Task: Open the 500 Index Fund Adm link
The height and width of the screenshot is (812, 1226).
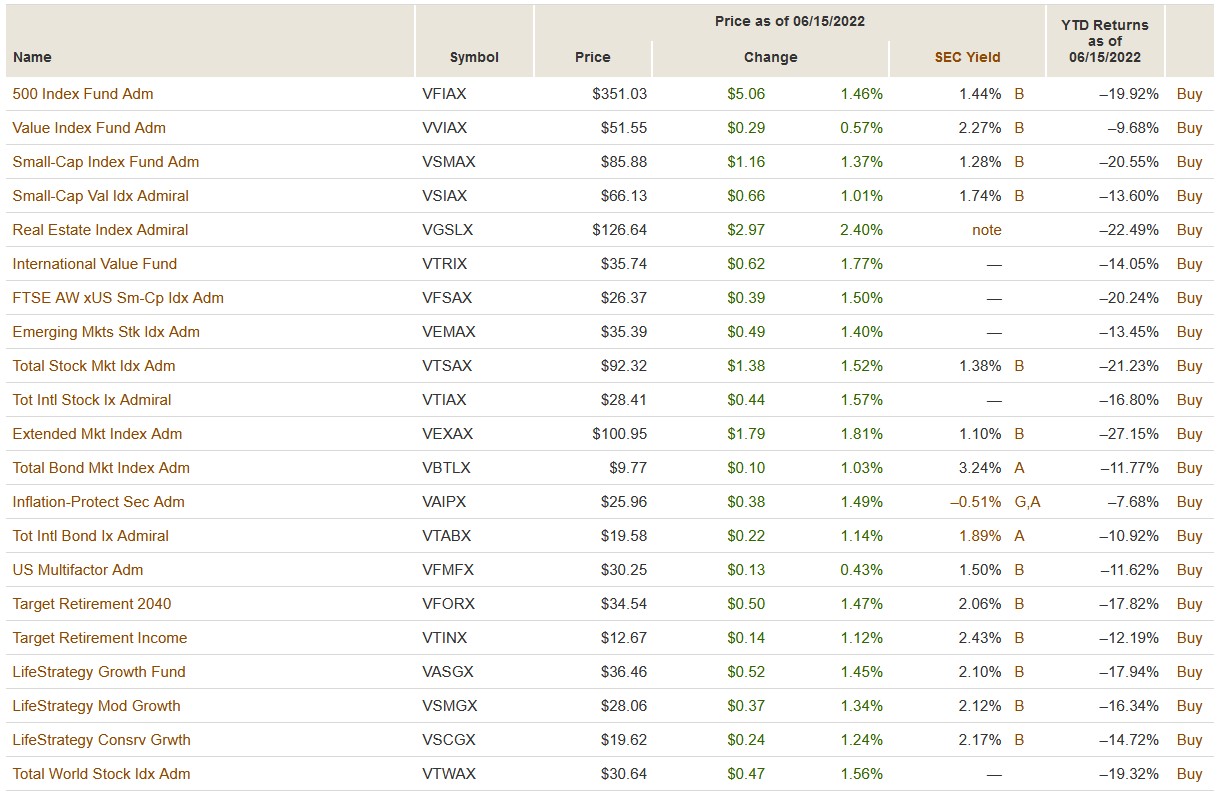Action: tap(83, 94)
